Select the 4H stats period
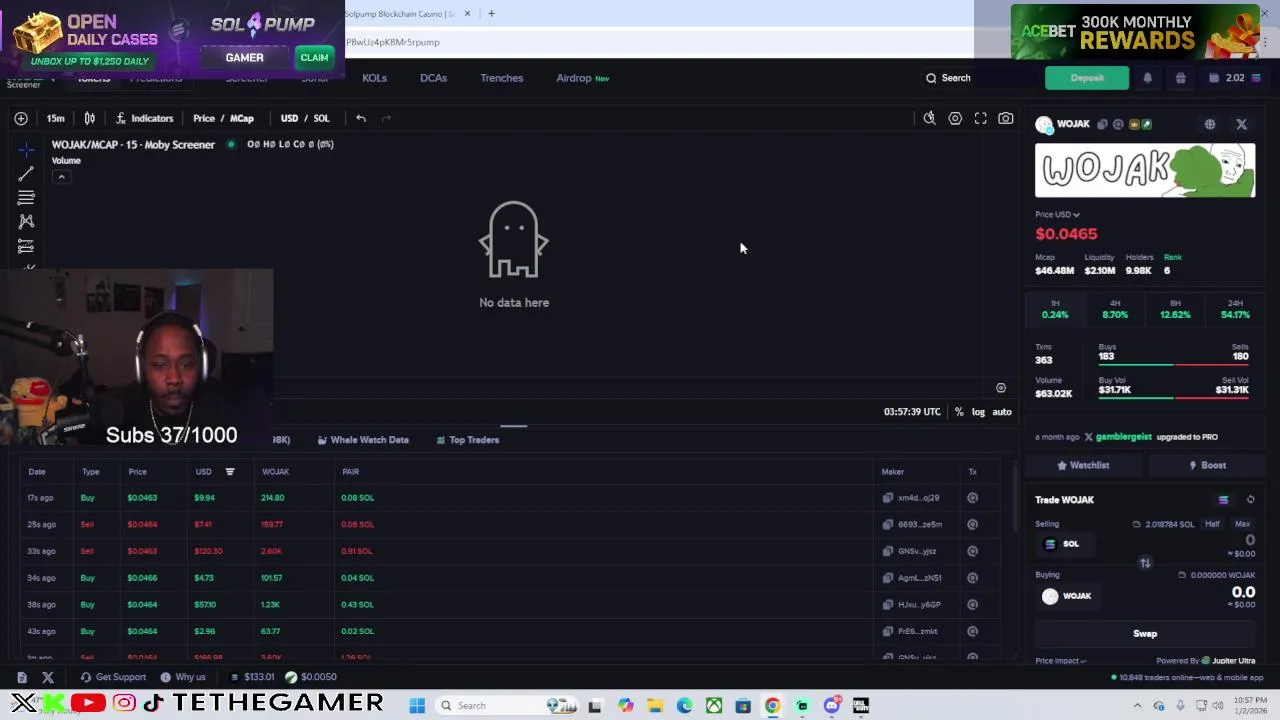Screen dimensions: 1280x720 coord(1115,309)
